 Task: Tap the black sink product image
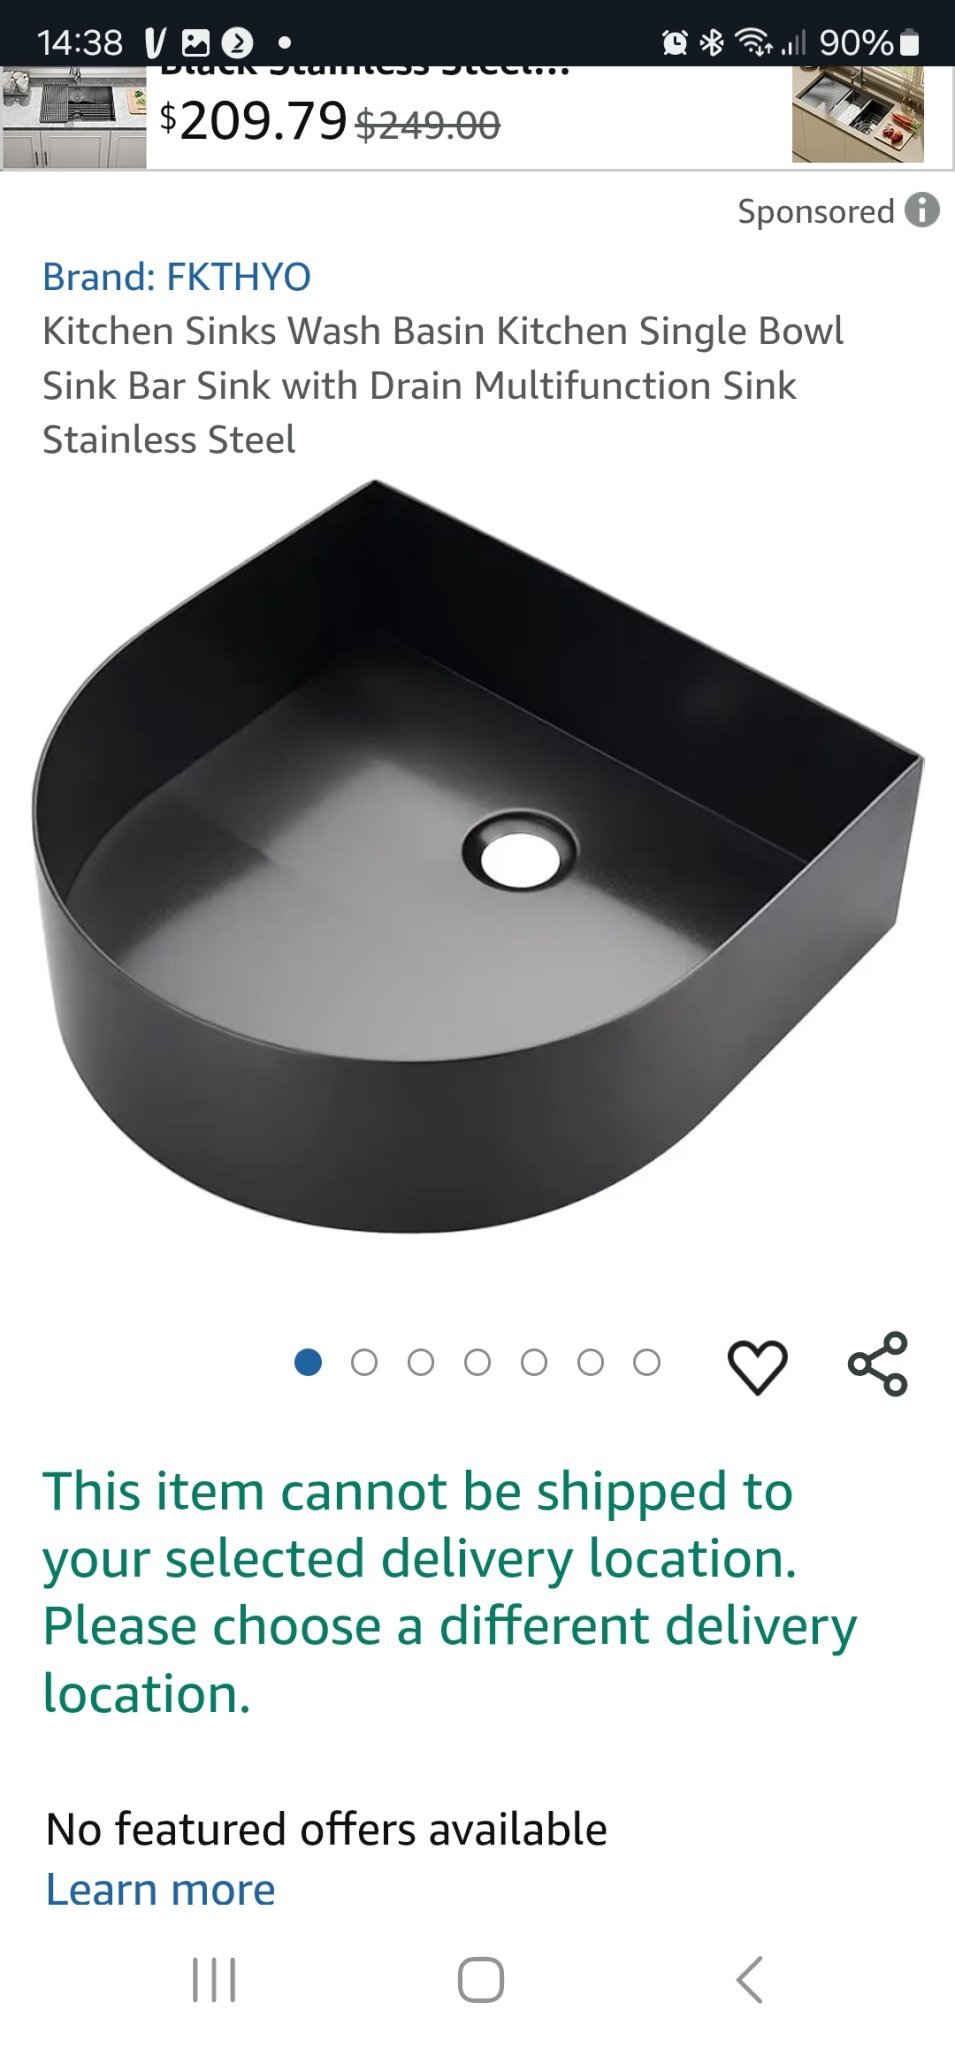(x=477, y=856)
